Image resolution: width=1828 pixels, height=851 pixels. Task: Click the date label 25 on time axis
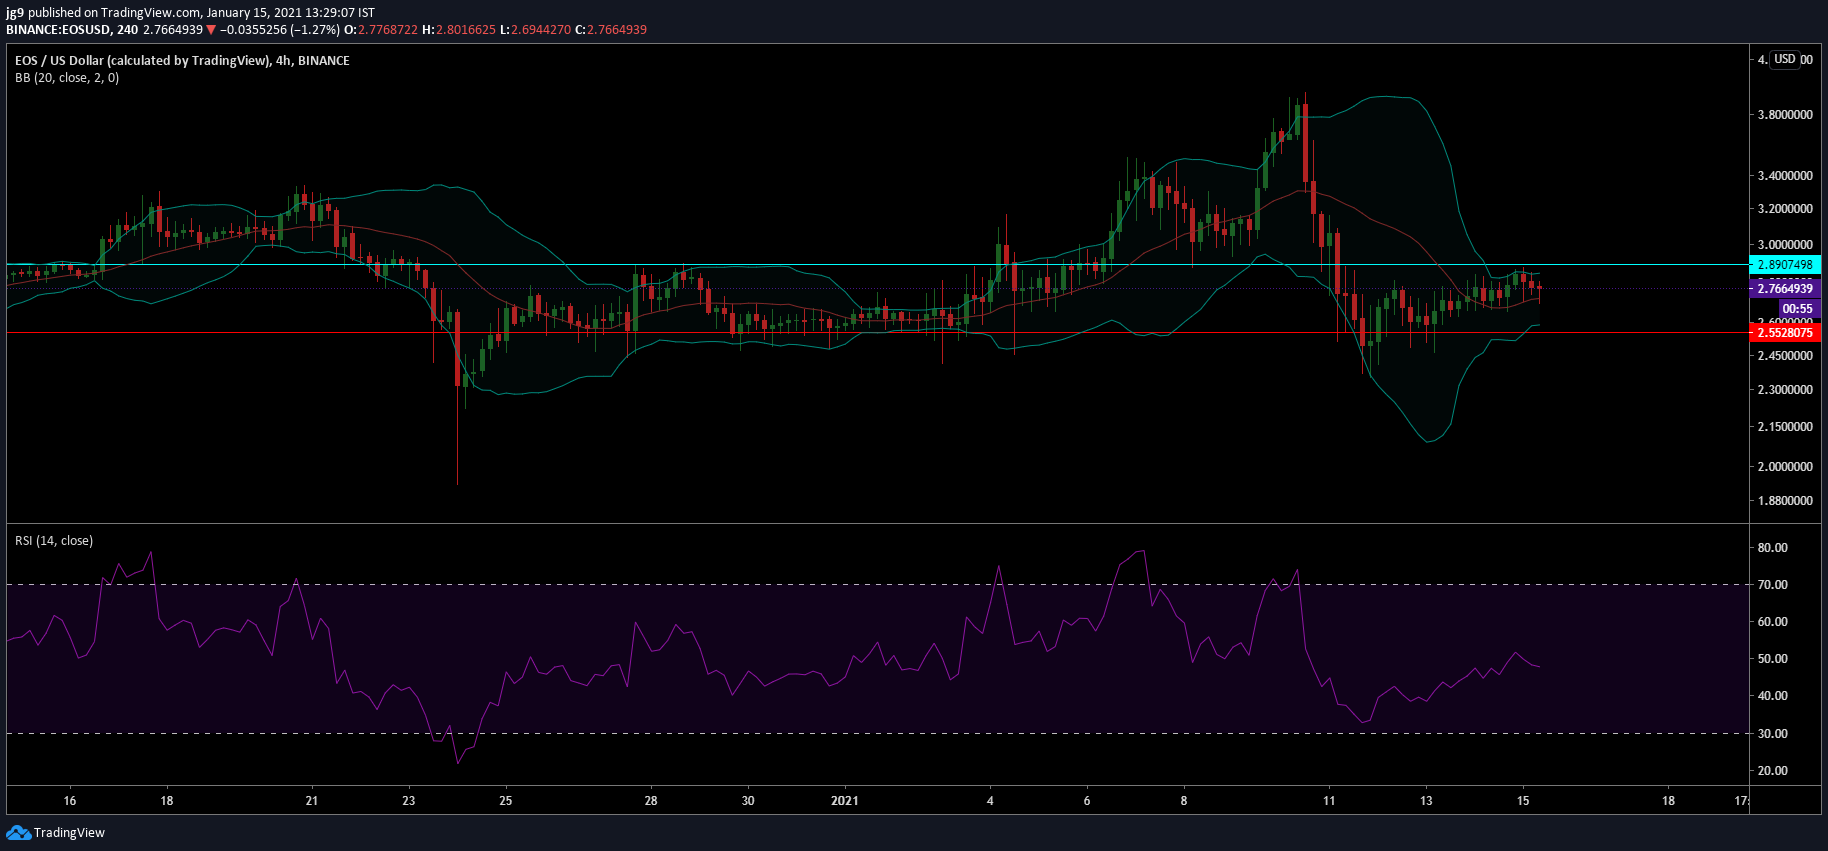pos(506,801)
